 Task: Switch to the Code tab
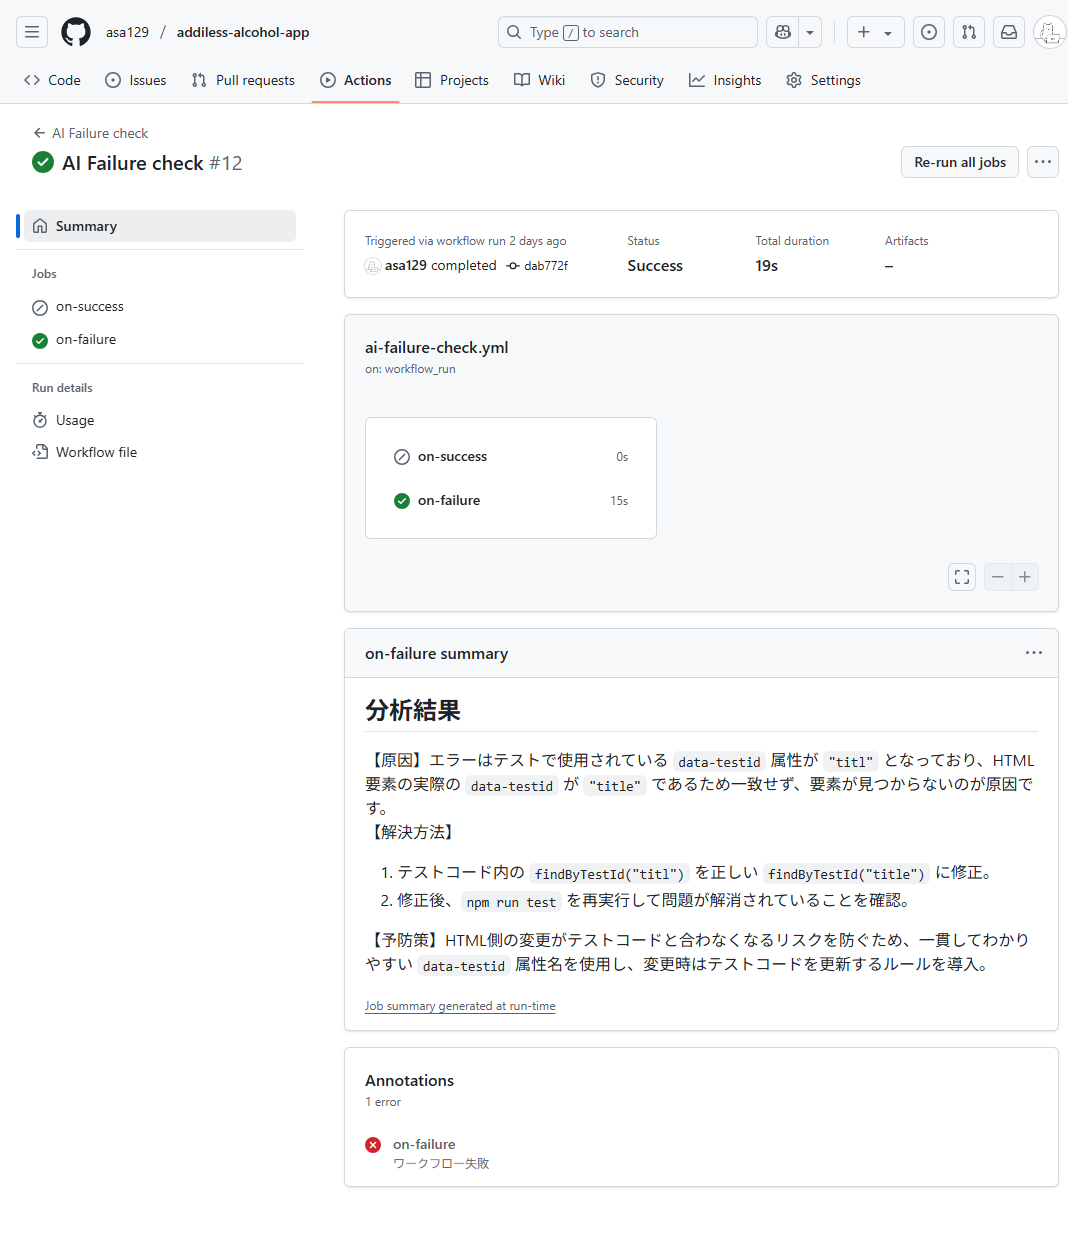tap(52, 80)
